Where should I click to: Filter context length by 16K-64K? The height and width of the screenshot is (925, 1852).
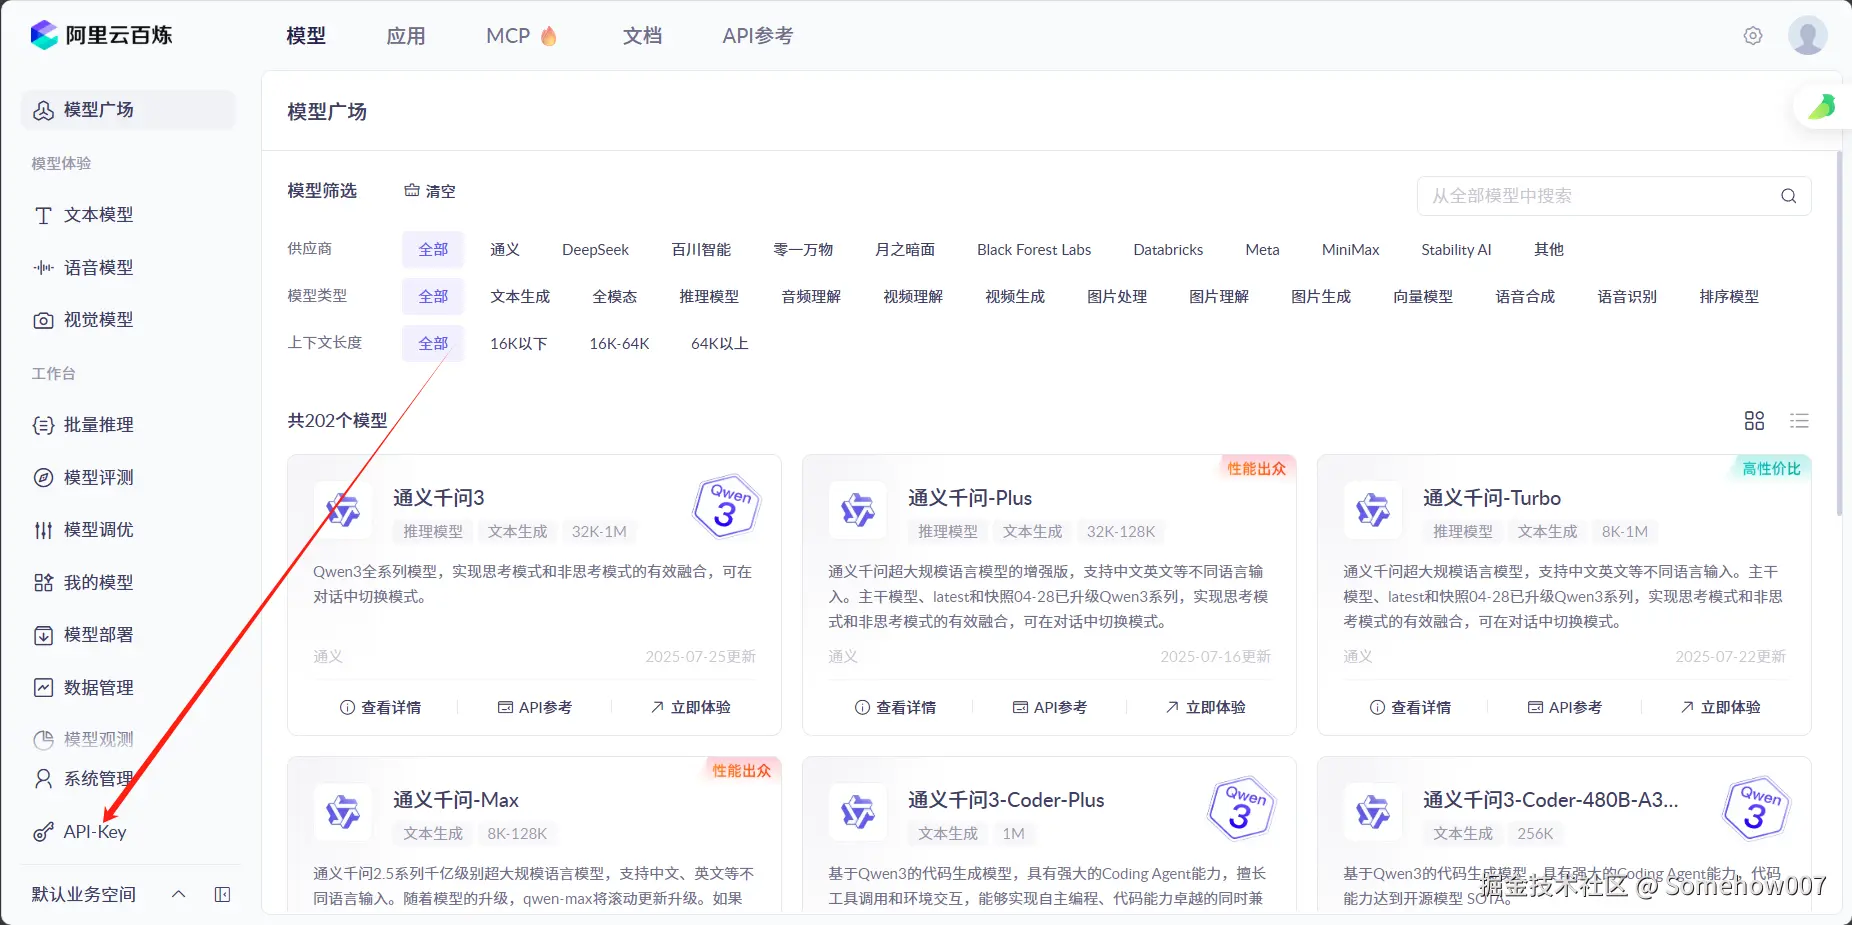coord(619,343)
